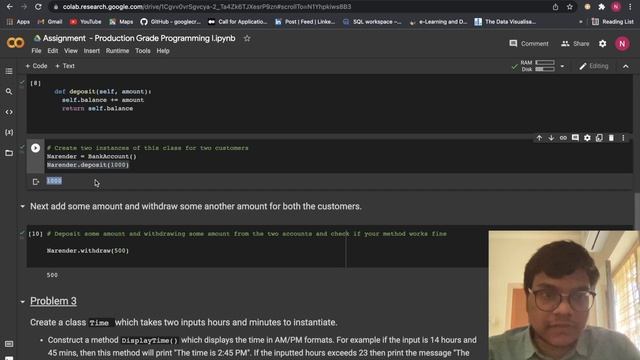Click the notebook vertical scrollbar
This screenshot has width=640, height=360.
coord(637,211)
